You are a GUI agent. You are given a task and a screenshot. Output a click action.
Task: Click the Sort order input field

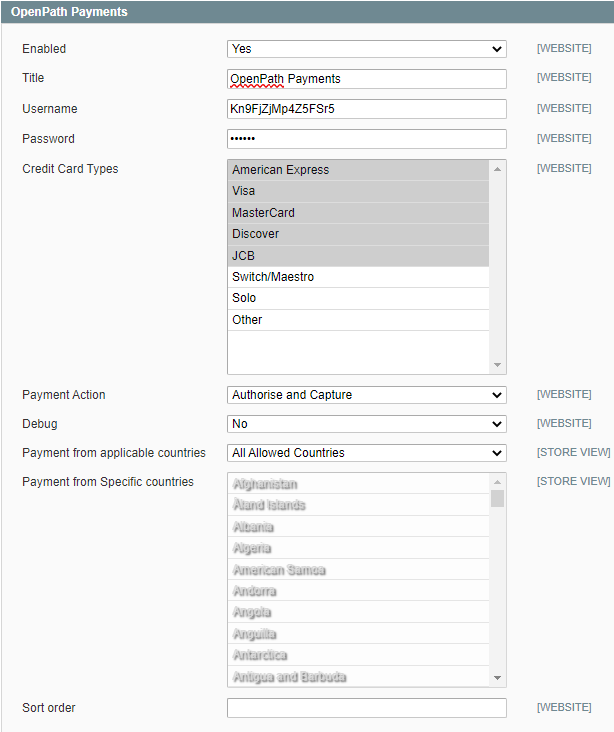pyautogui.click(x=367, y=708)
